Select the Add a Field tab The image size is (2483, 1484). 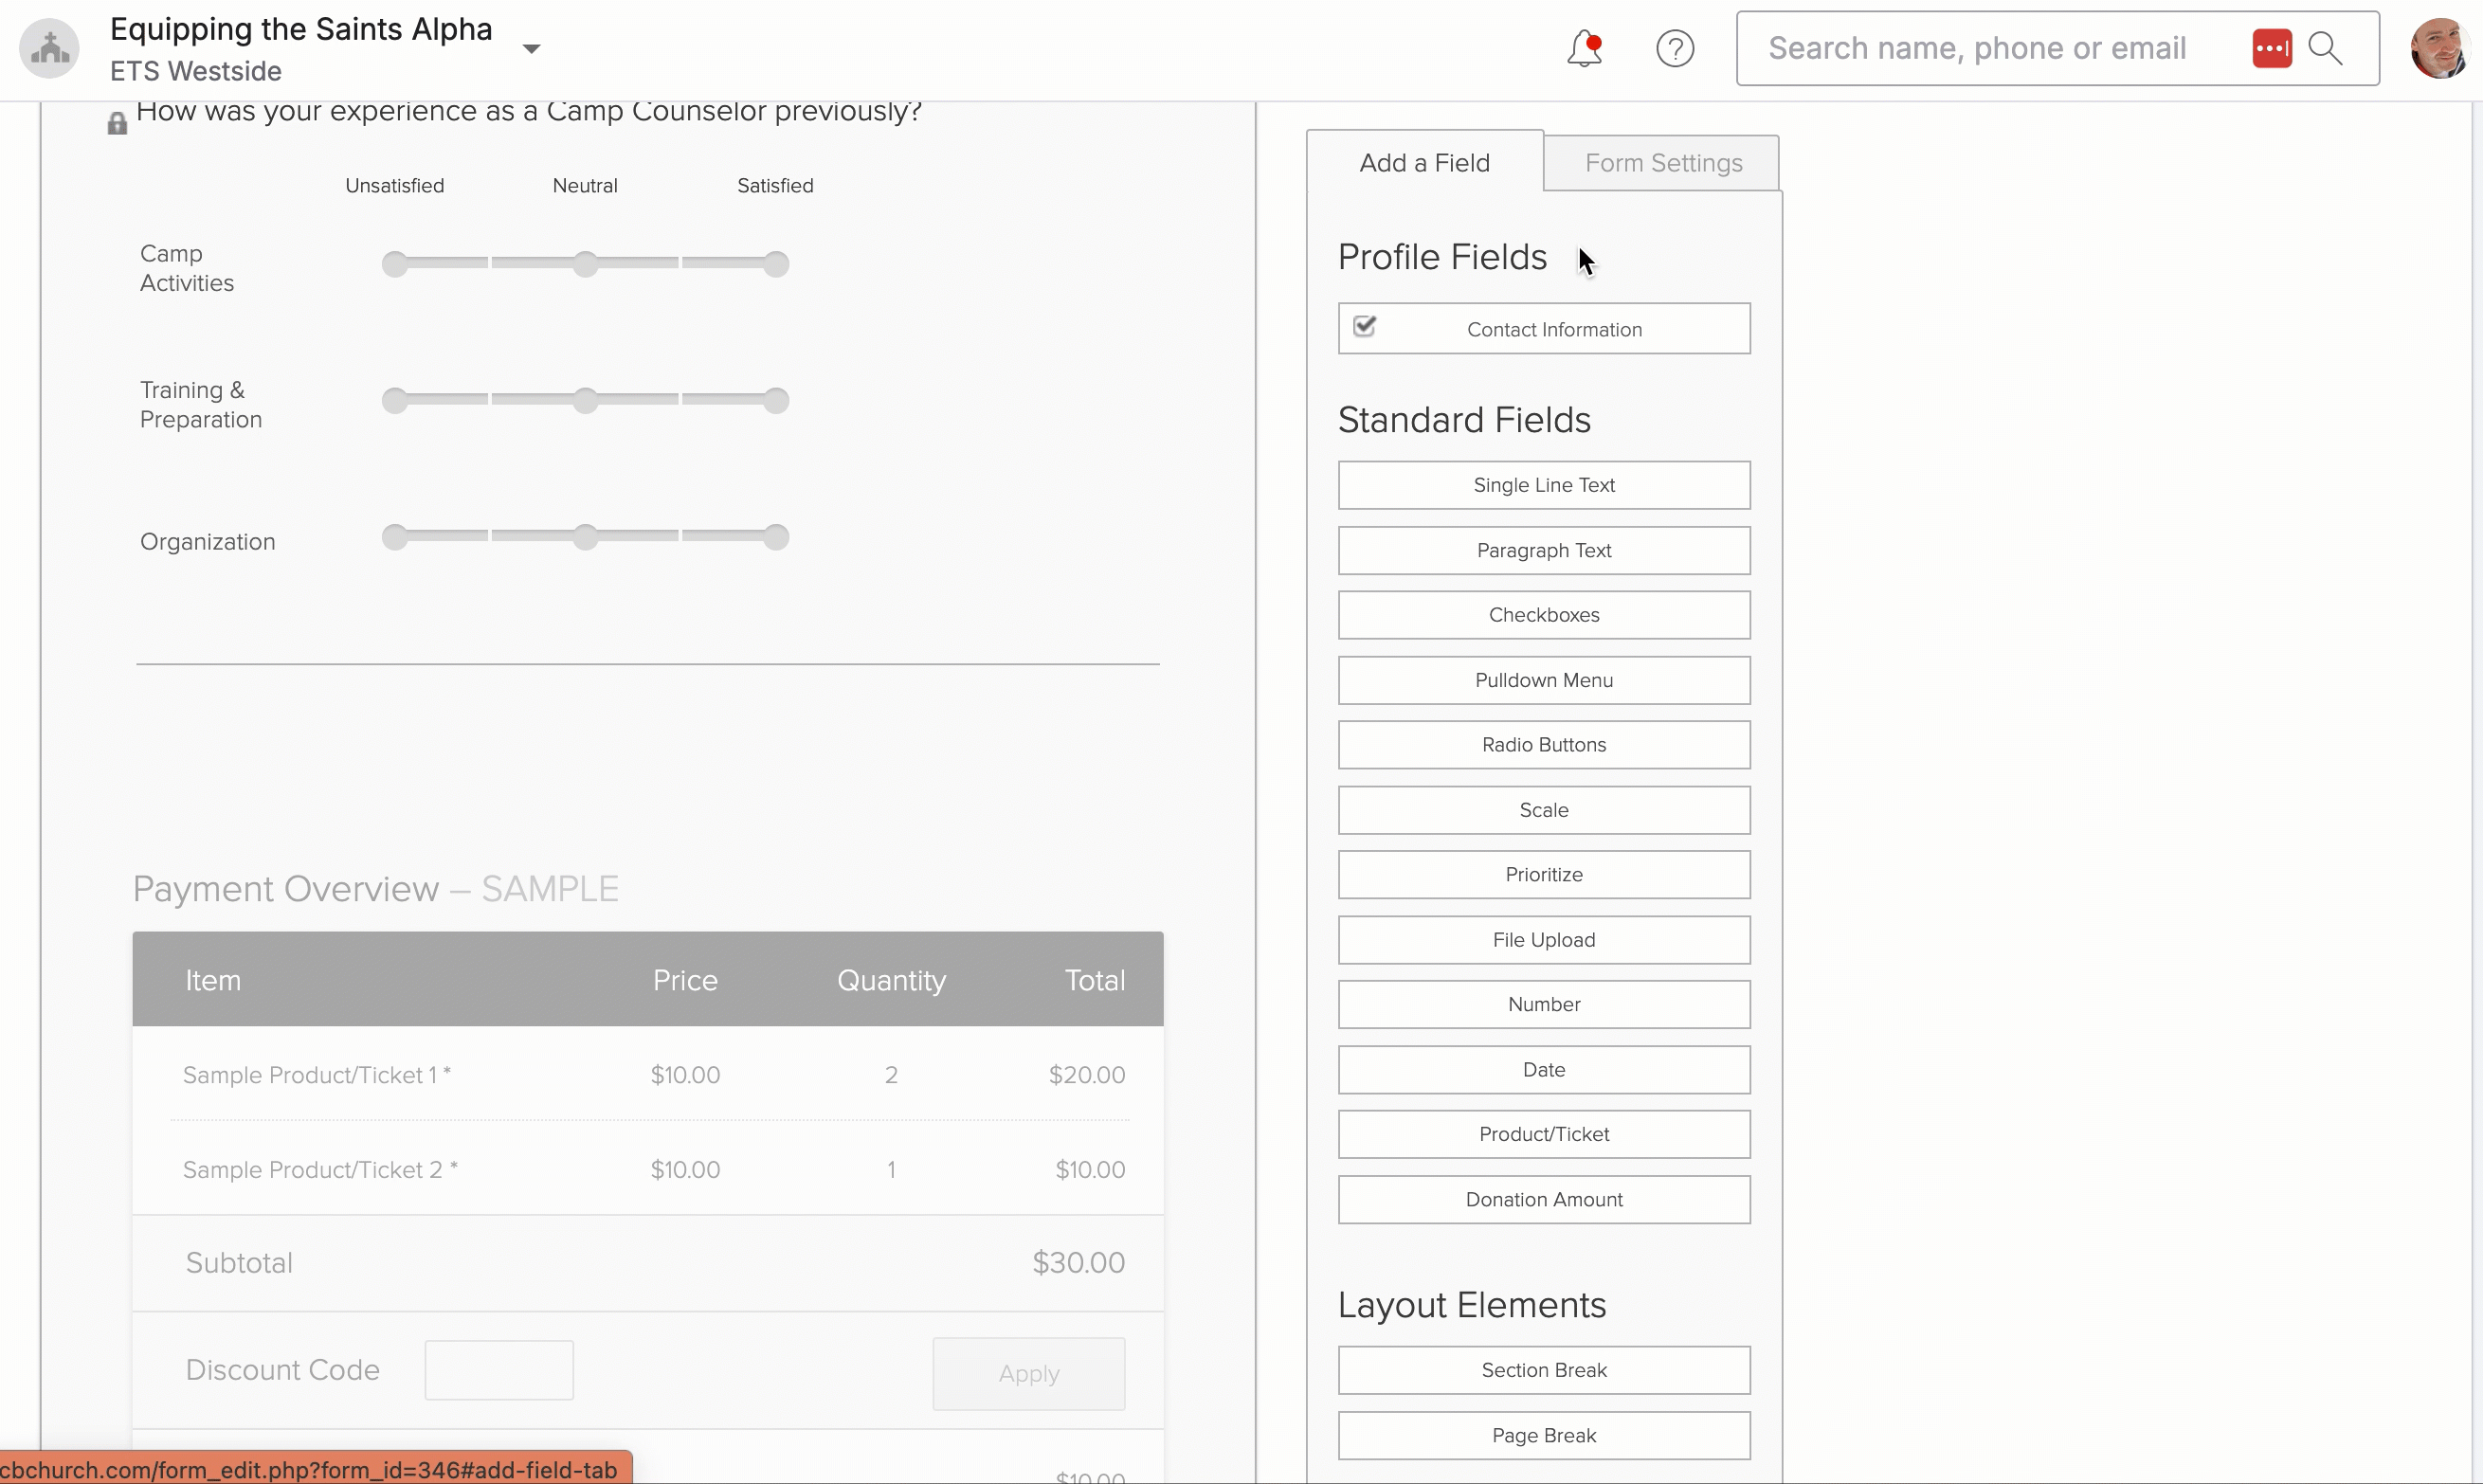1424,162
